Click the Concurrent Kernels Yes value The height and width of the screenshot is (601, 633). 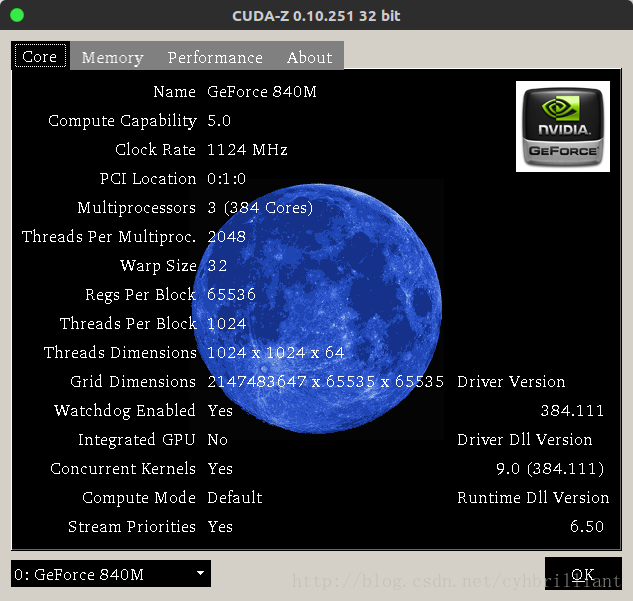click(x=220, y=469)
